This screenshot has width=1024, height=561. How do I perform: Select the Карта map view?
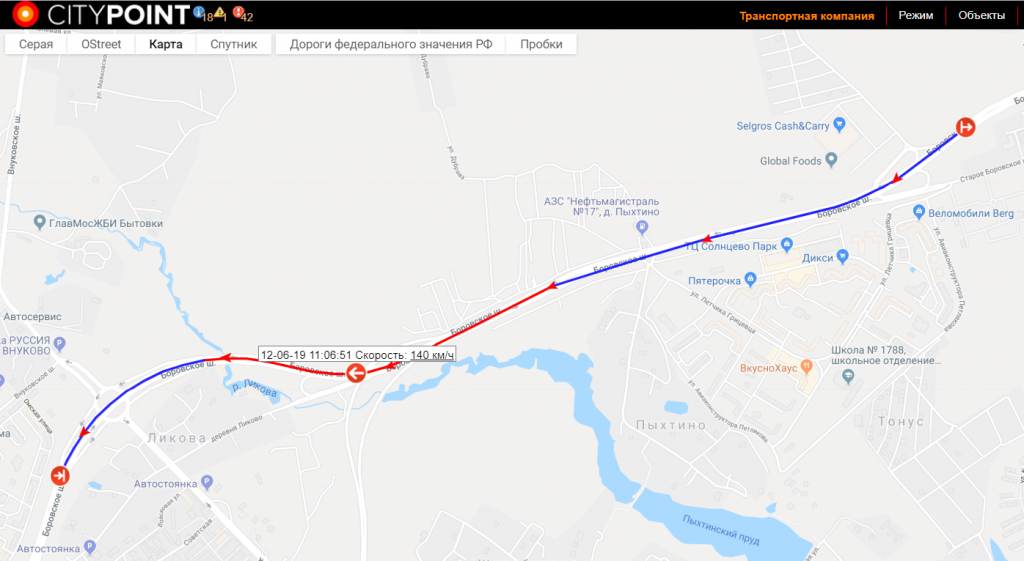pyautogui.click(x=166, y=44)
